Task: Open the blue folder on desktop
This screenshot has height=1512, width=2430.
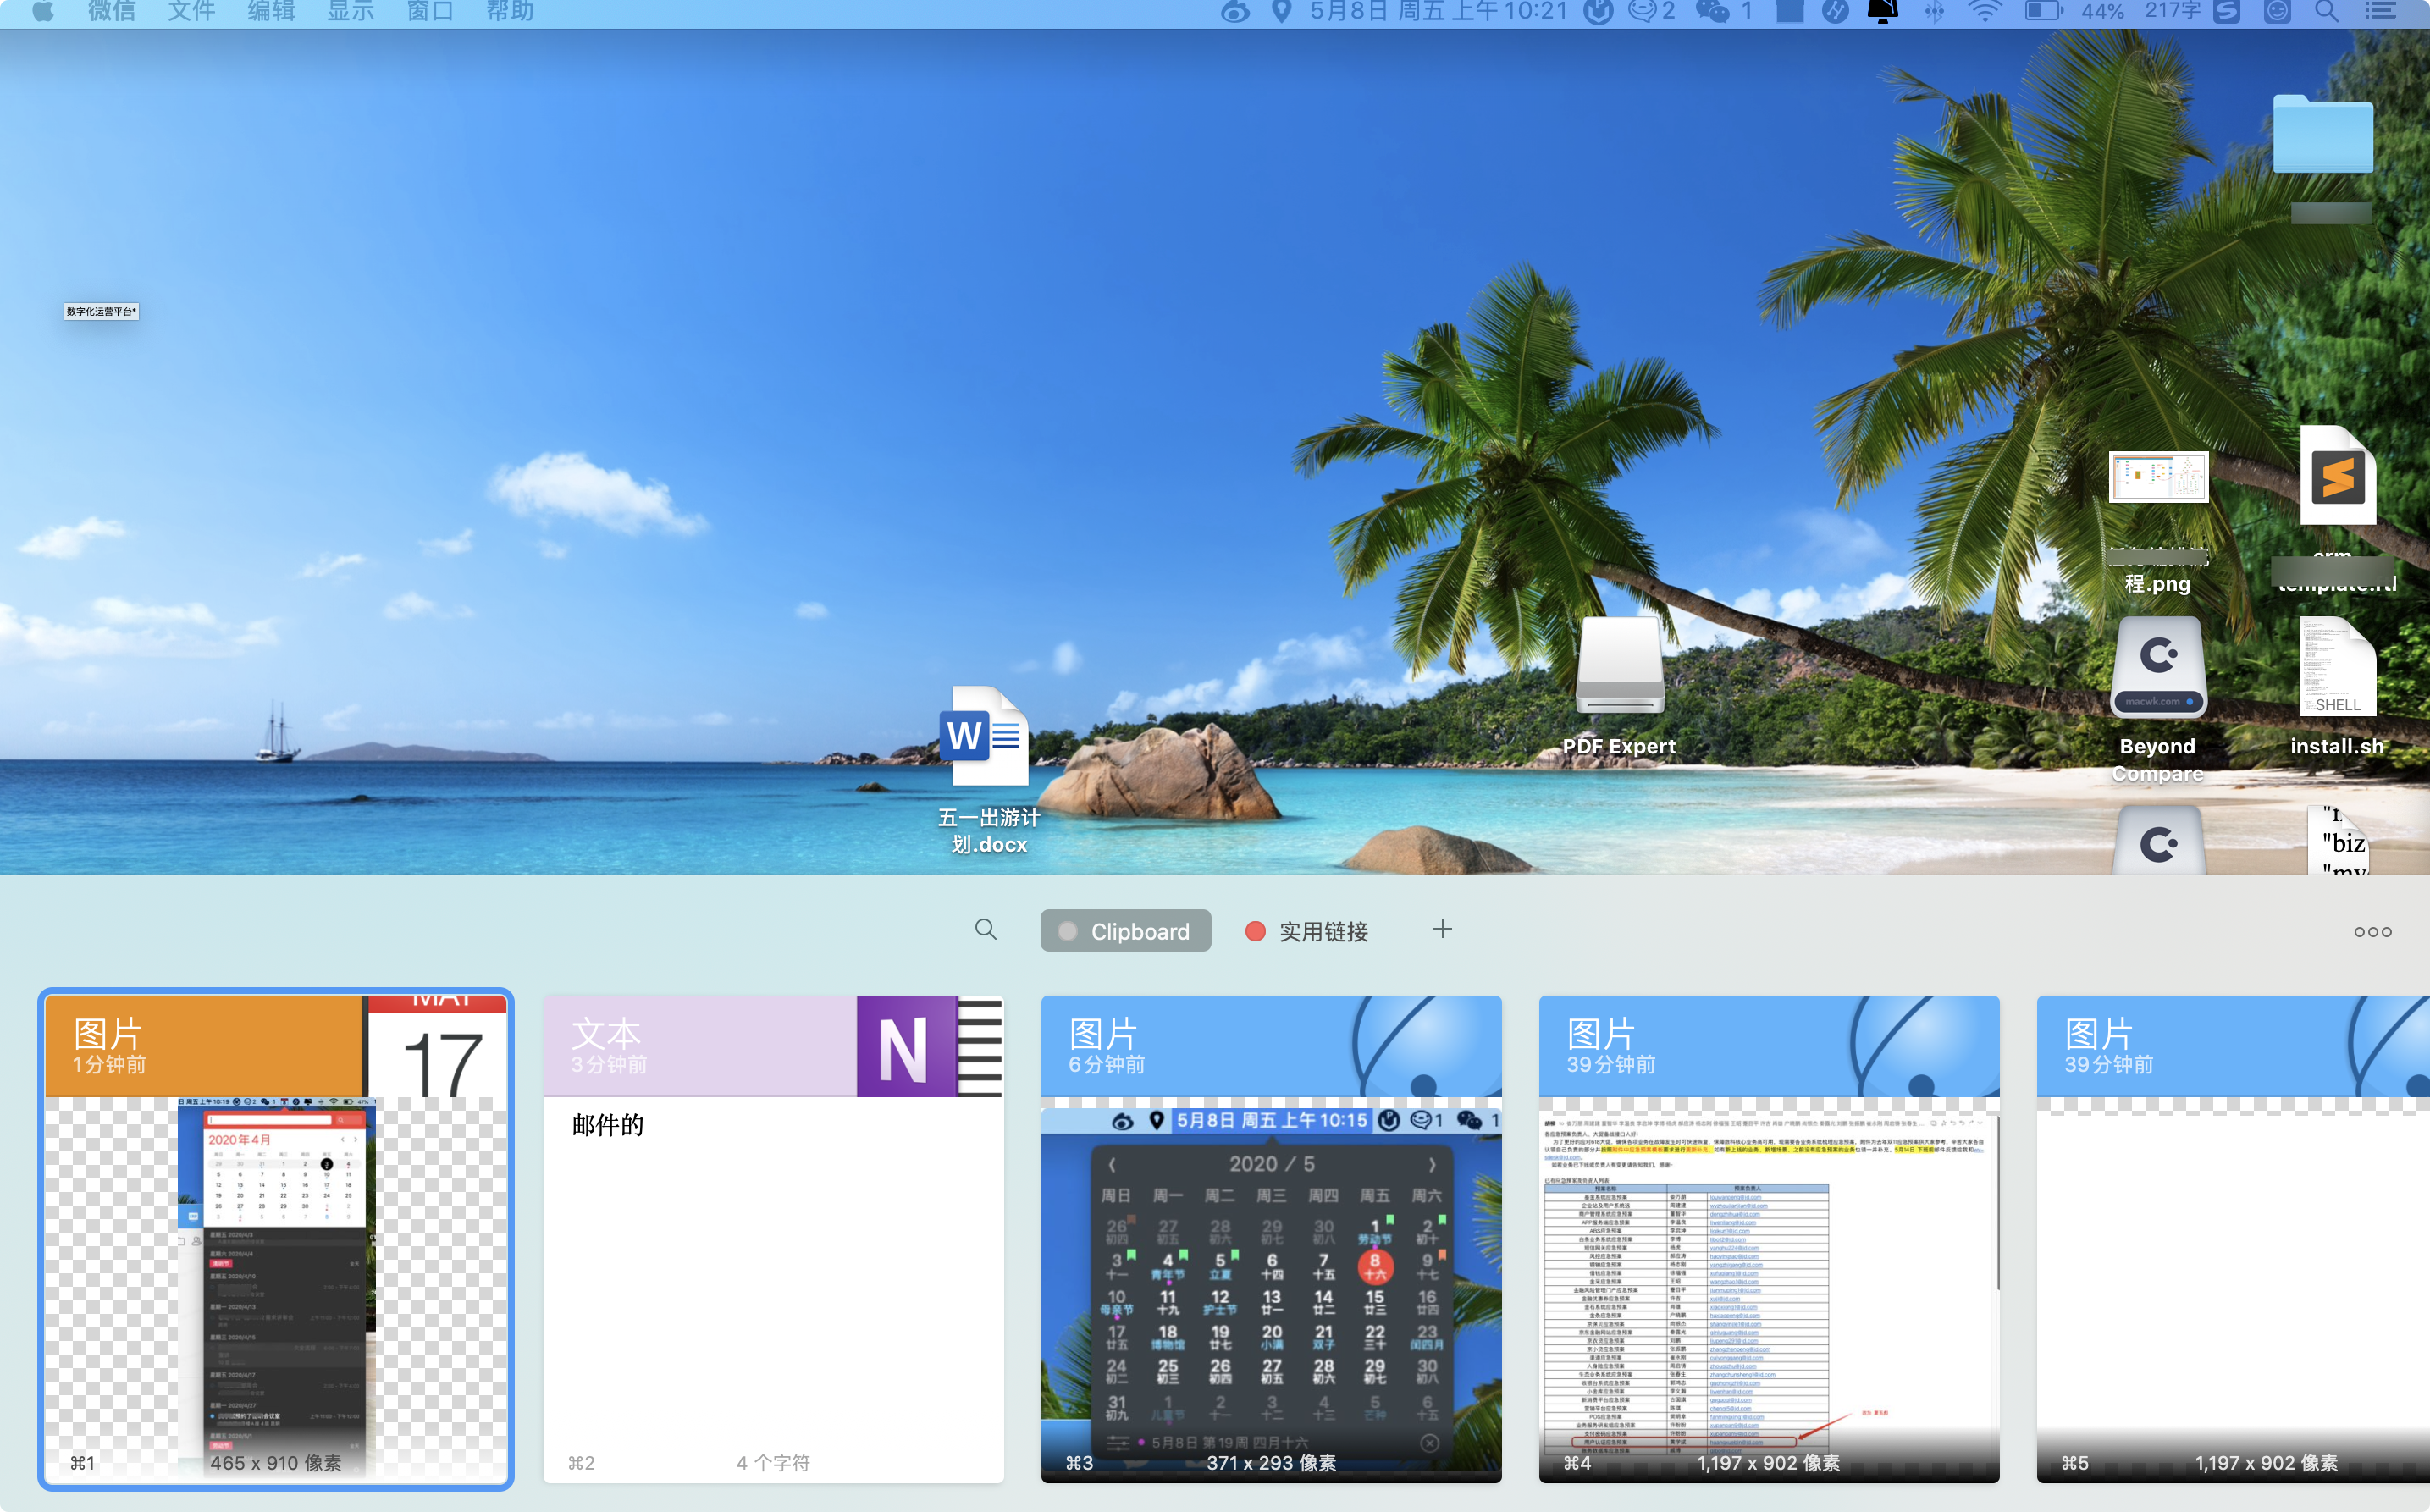Action: [2322, 134]
